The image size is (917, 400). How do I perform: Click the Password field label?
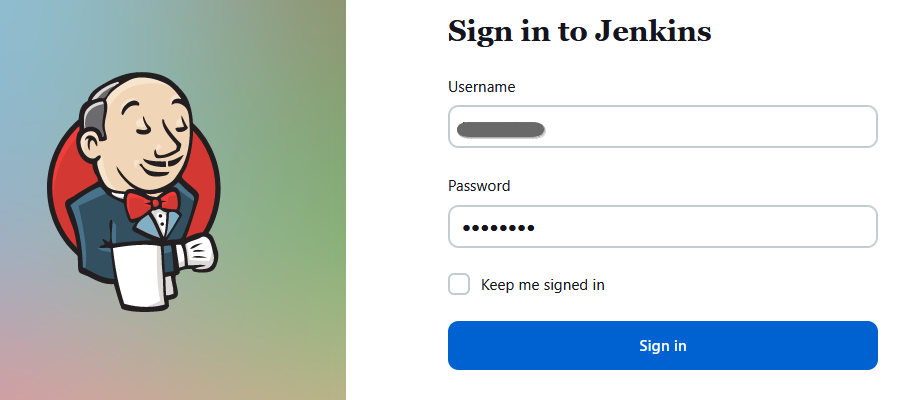pos(479,186)
